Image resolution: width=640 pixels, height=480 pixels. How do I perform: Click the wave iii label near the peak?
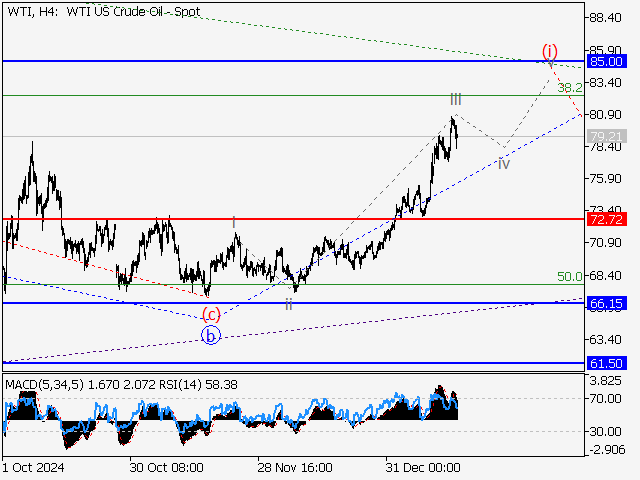click(455, 99)
